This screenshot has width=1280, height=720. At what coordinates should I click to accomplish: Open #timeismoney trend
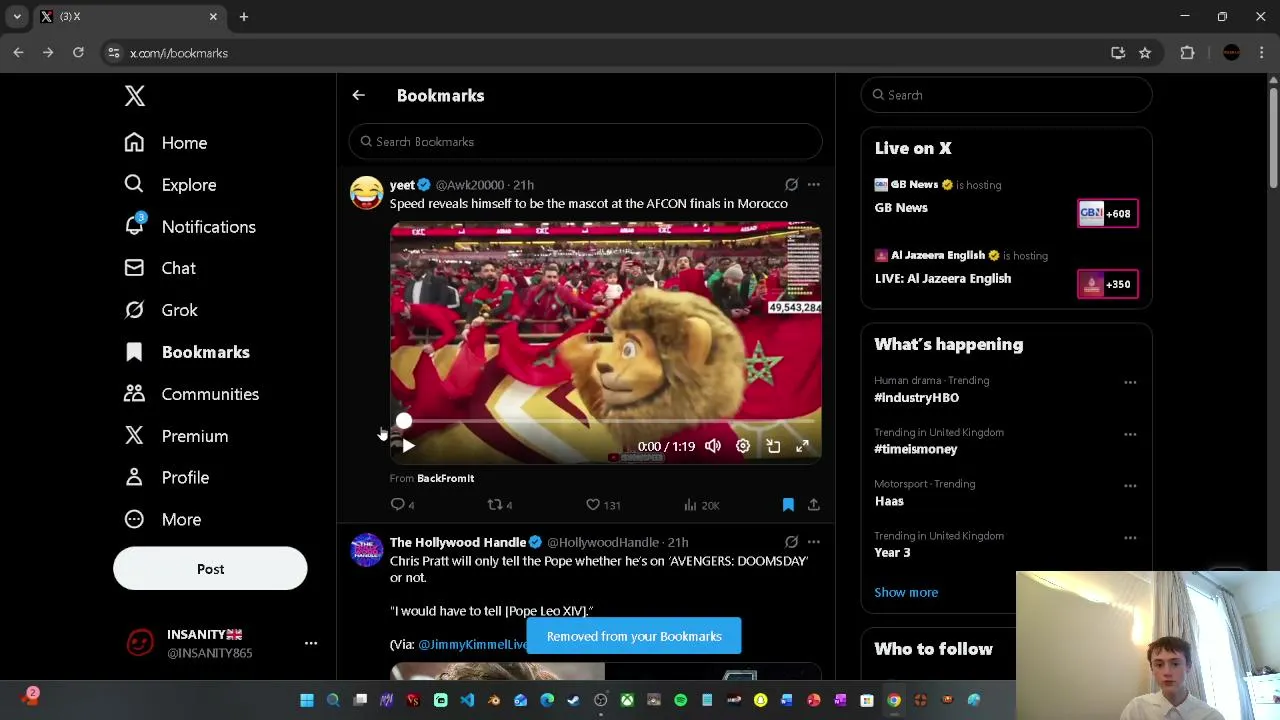[x=916, y=450]
